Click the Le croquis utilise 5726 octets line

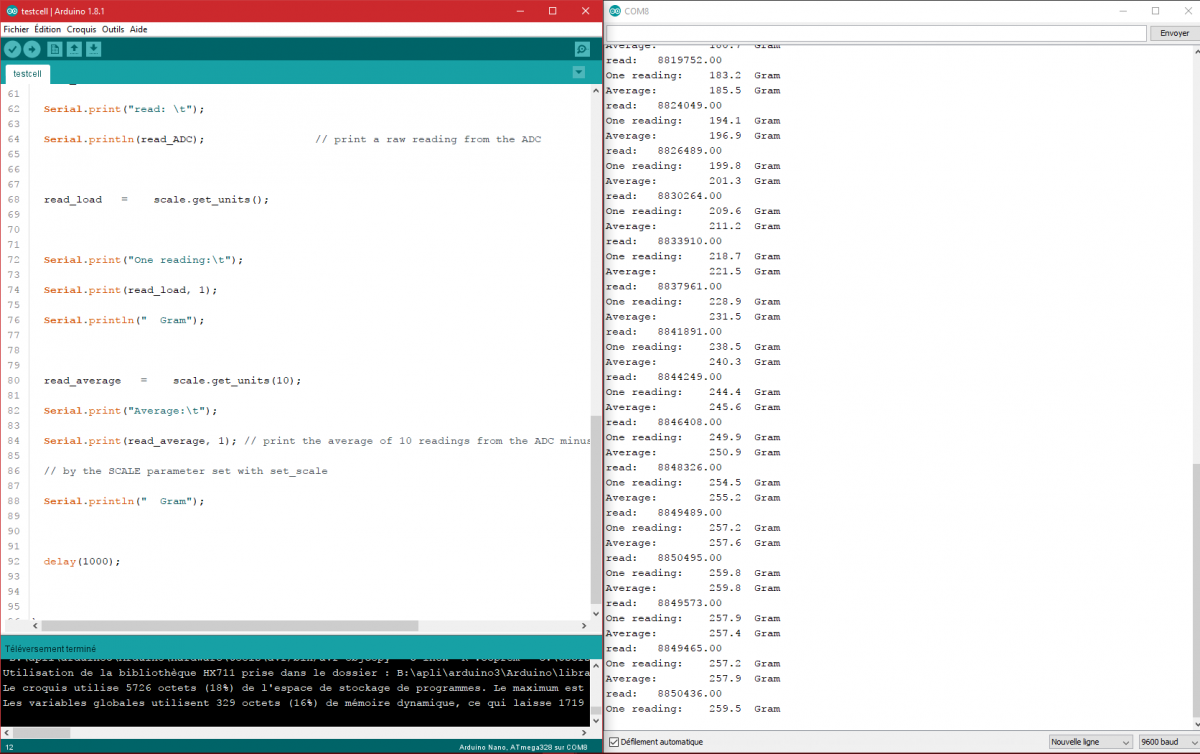tap(294, 688)
